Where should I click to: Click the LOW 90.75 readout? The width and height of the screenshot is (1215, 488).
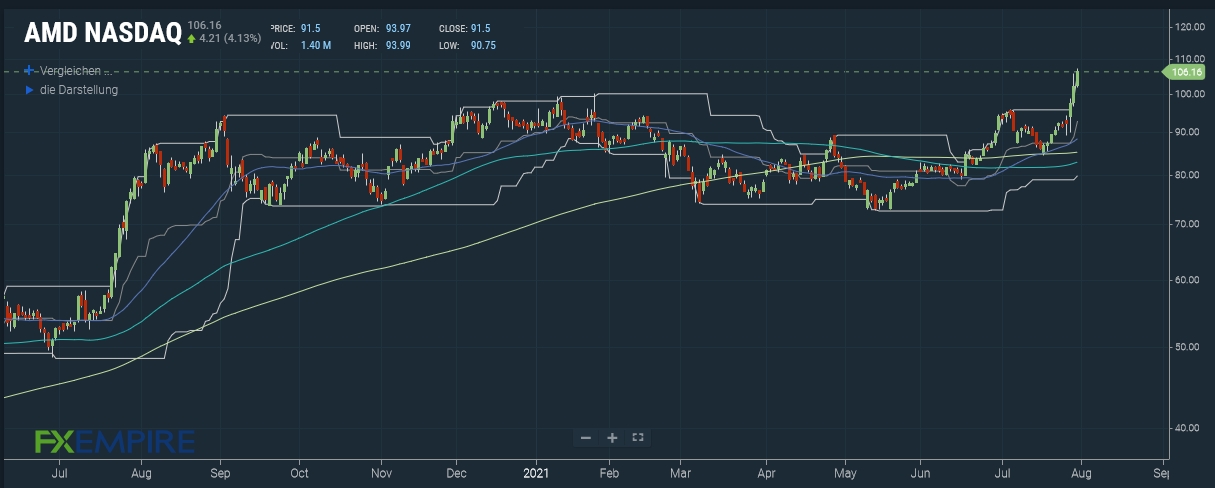(x=467, y=46)
